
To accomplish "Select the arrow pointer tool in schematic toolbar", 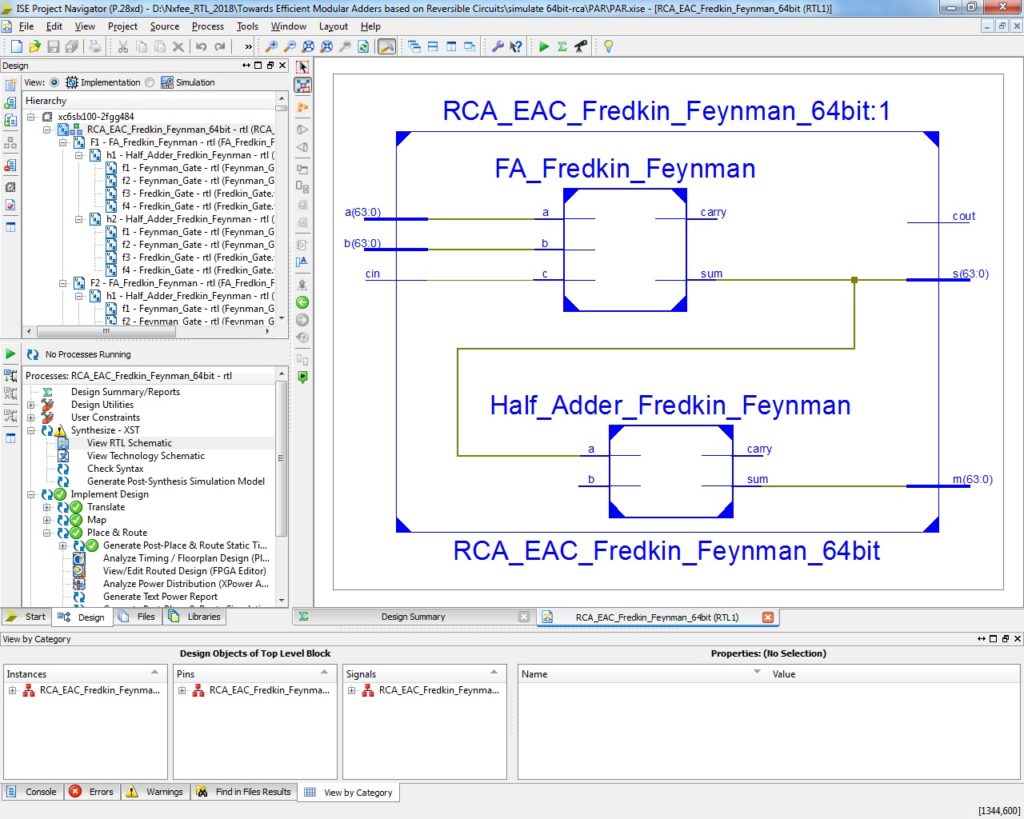I will (x=303, y=66).
